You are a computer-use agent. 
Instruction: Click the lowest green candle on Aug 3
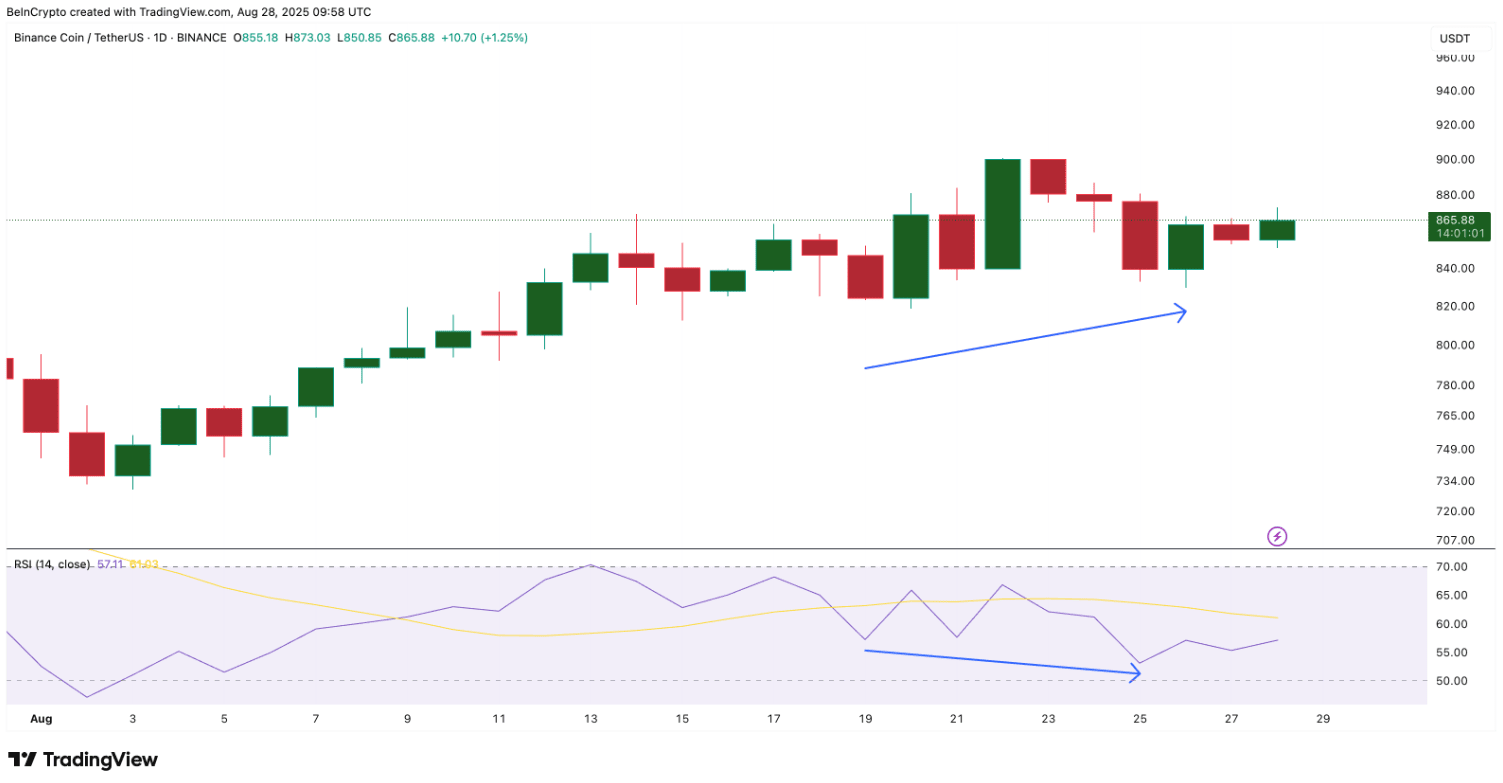132,460
